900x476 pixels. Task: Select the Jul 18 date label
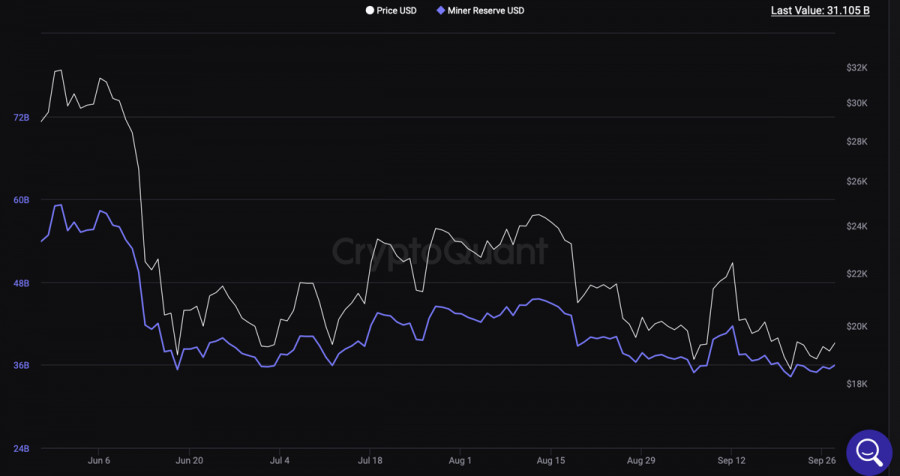370,461
